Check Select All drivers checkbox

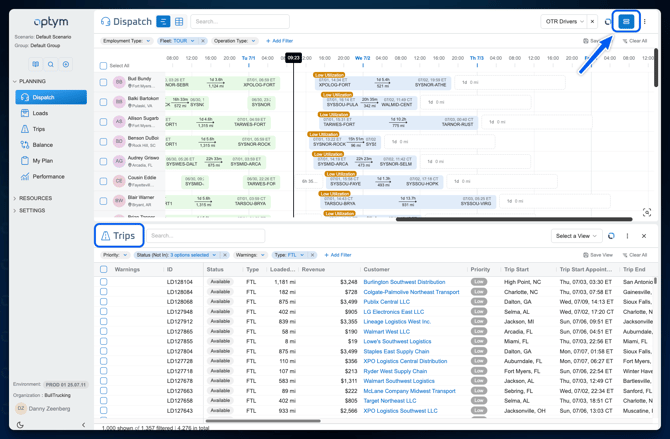point(103,66)
